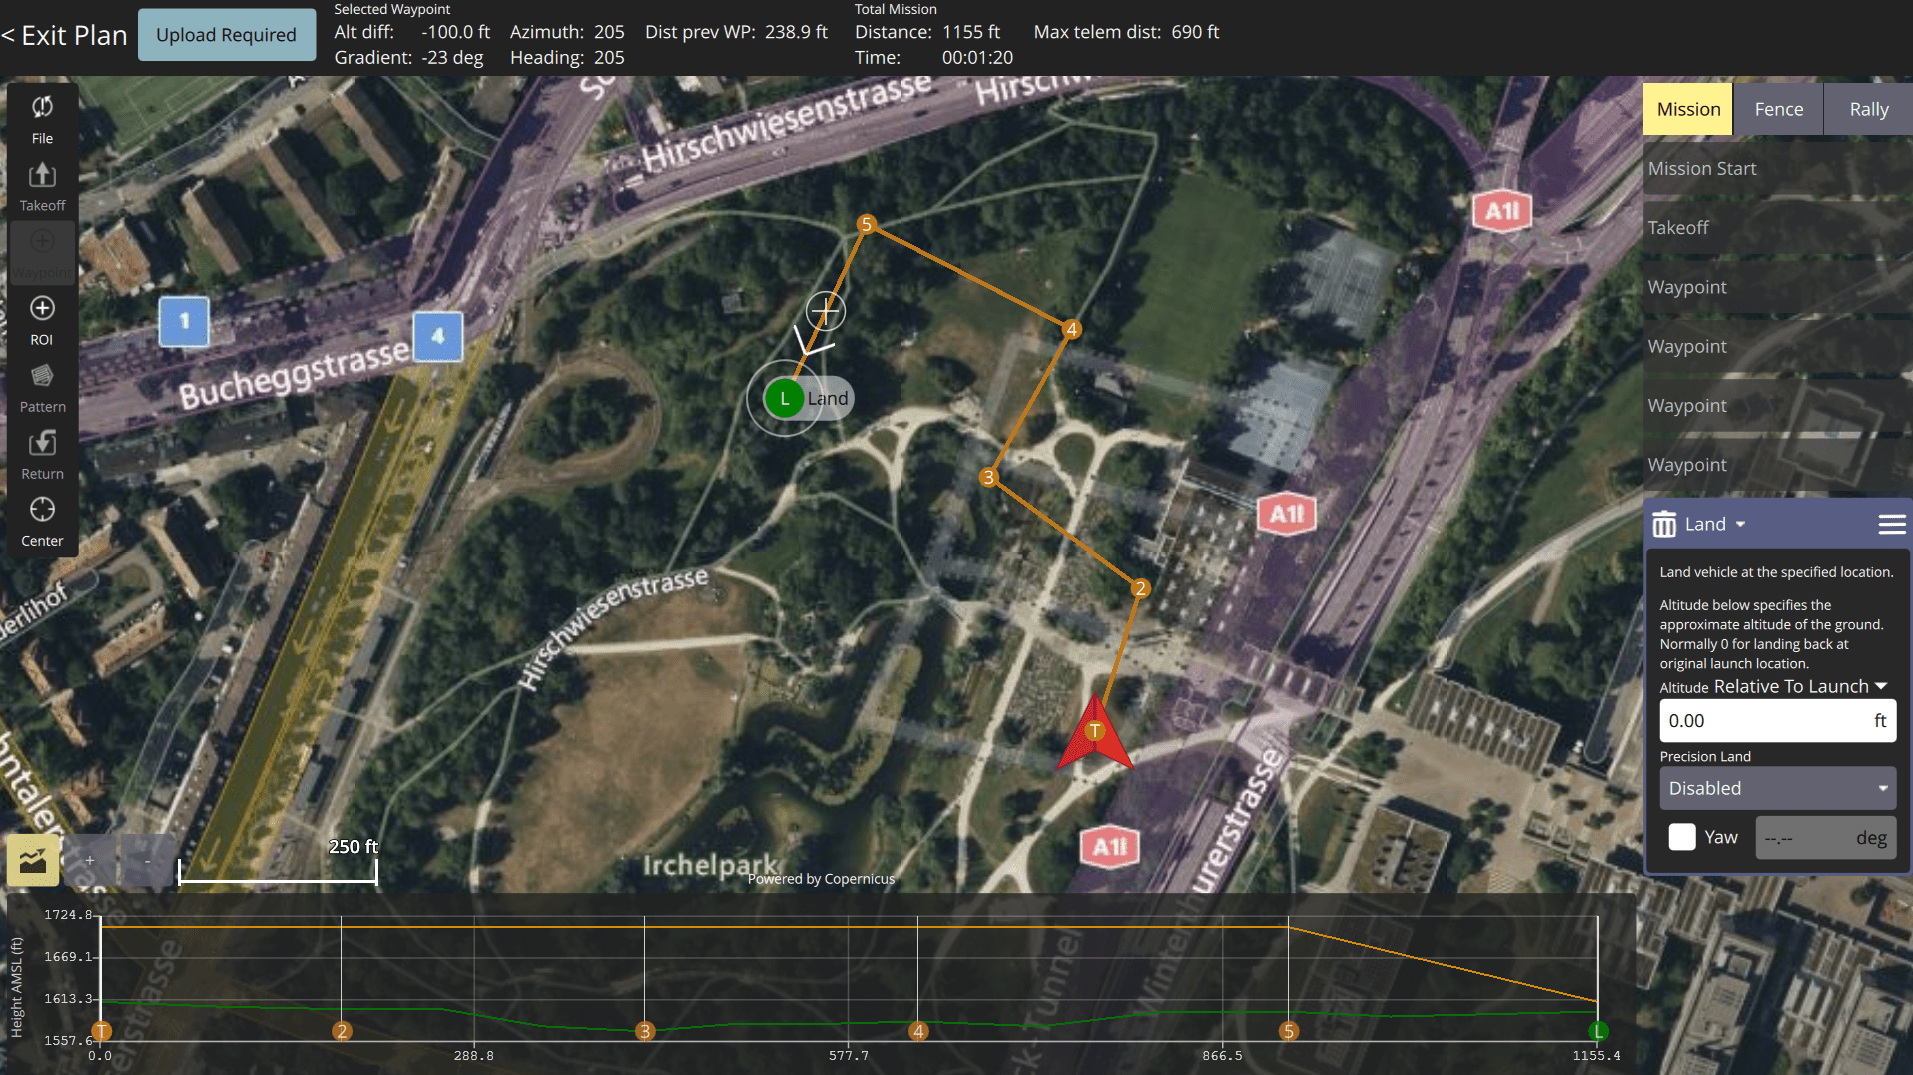Screen dimensions: 1913x1075
Task: Switch to the Fence tab
Action: click(x=1777, y=108)
